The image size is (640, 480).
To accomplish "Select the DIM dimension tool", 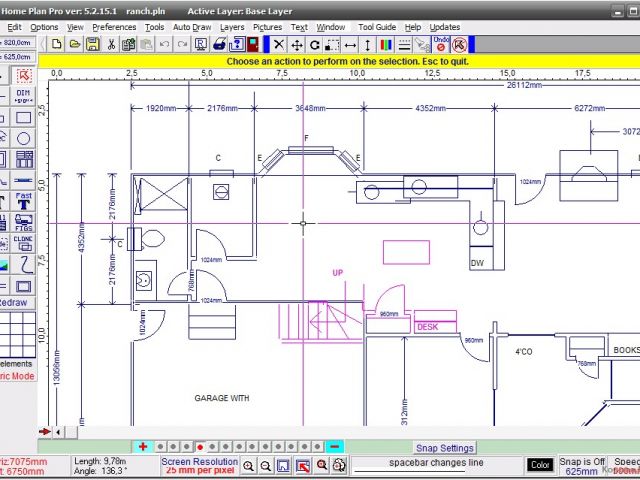I will [x=24, y=95].
